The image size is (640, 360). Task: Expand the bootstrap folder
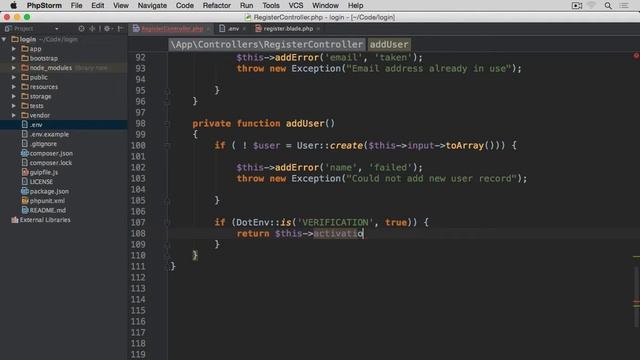pos(14,58)
